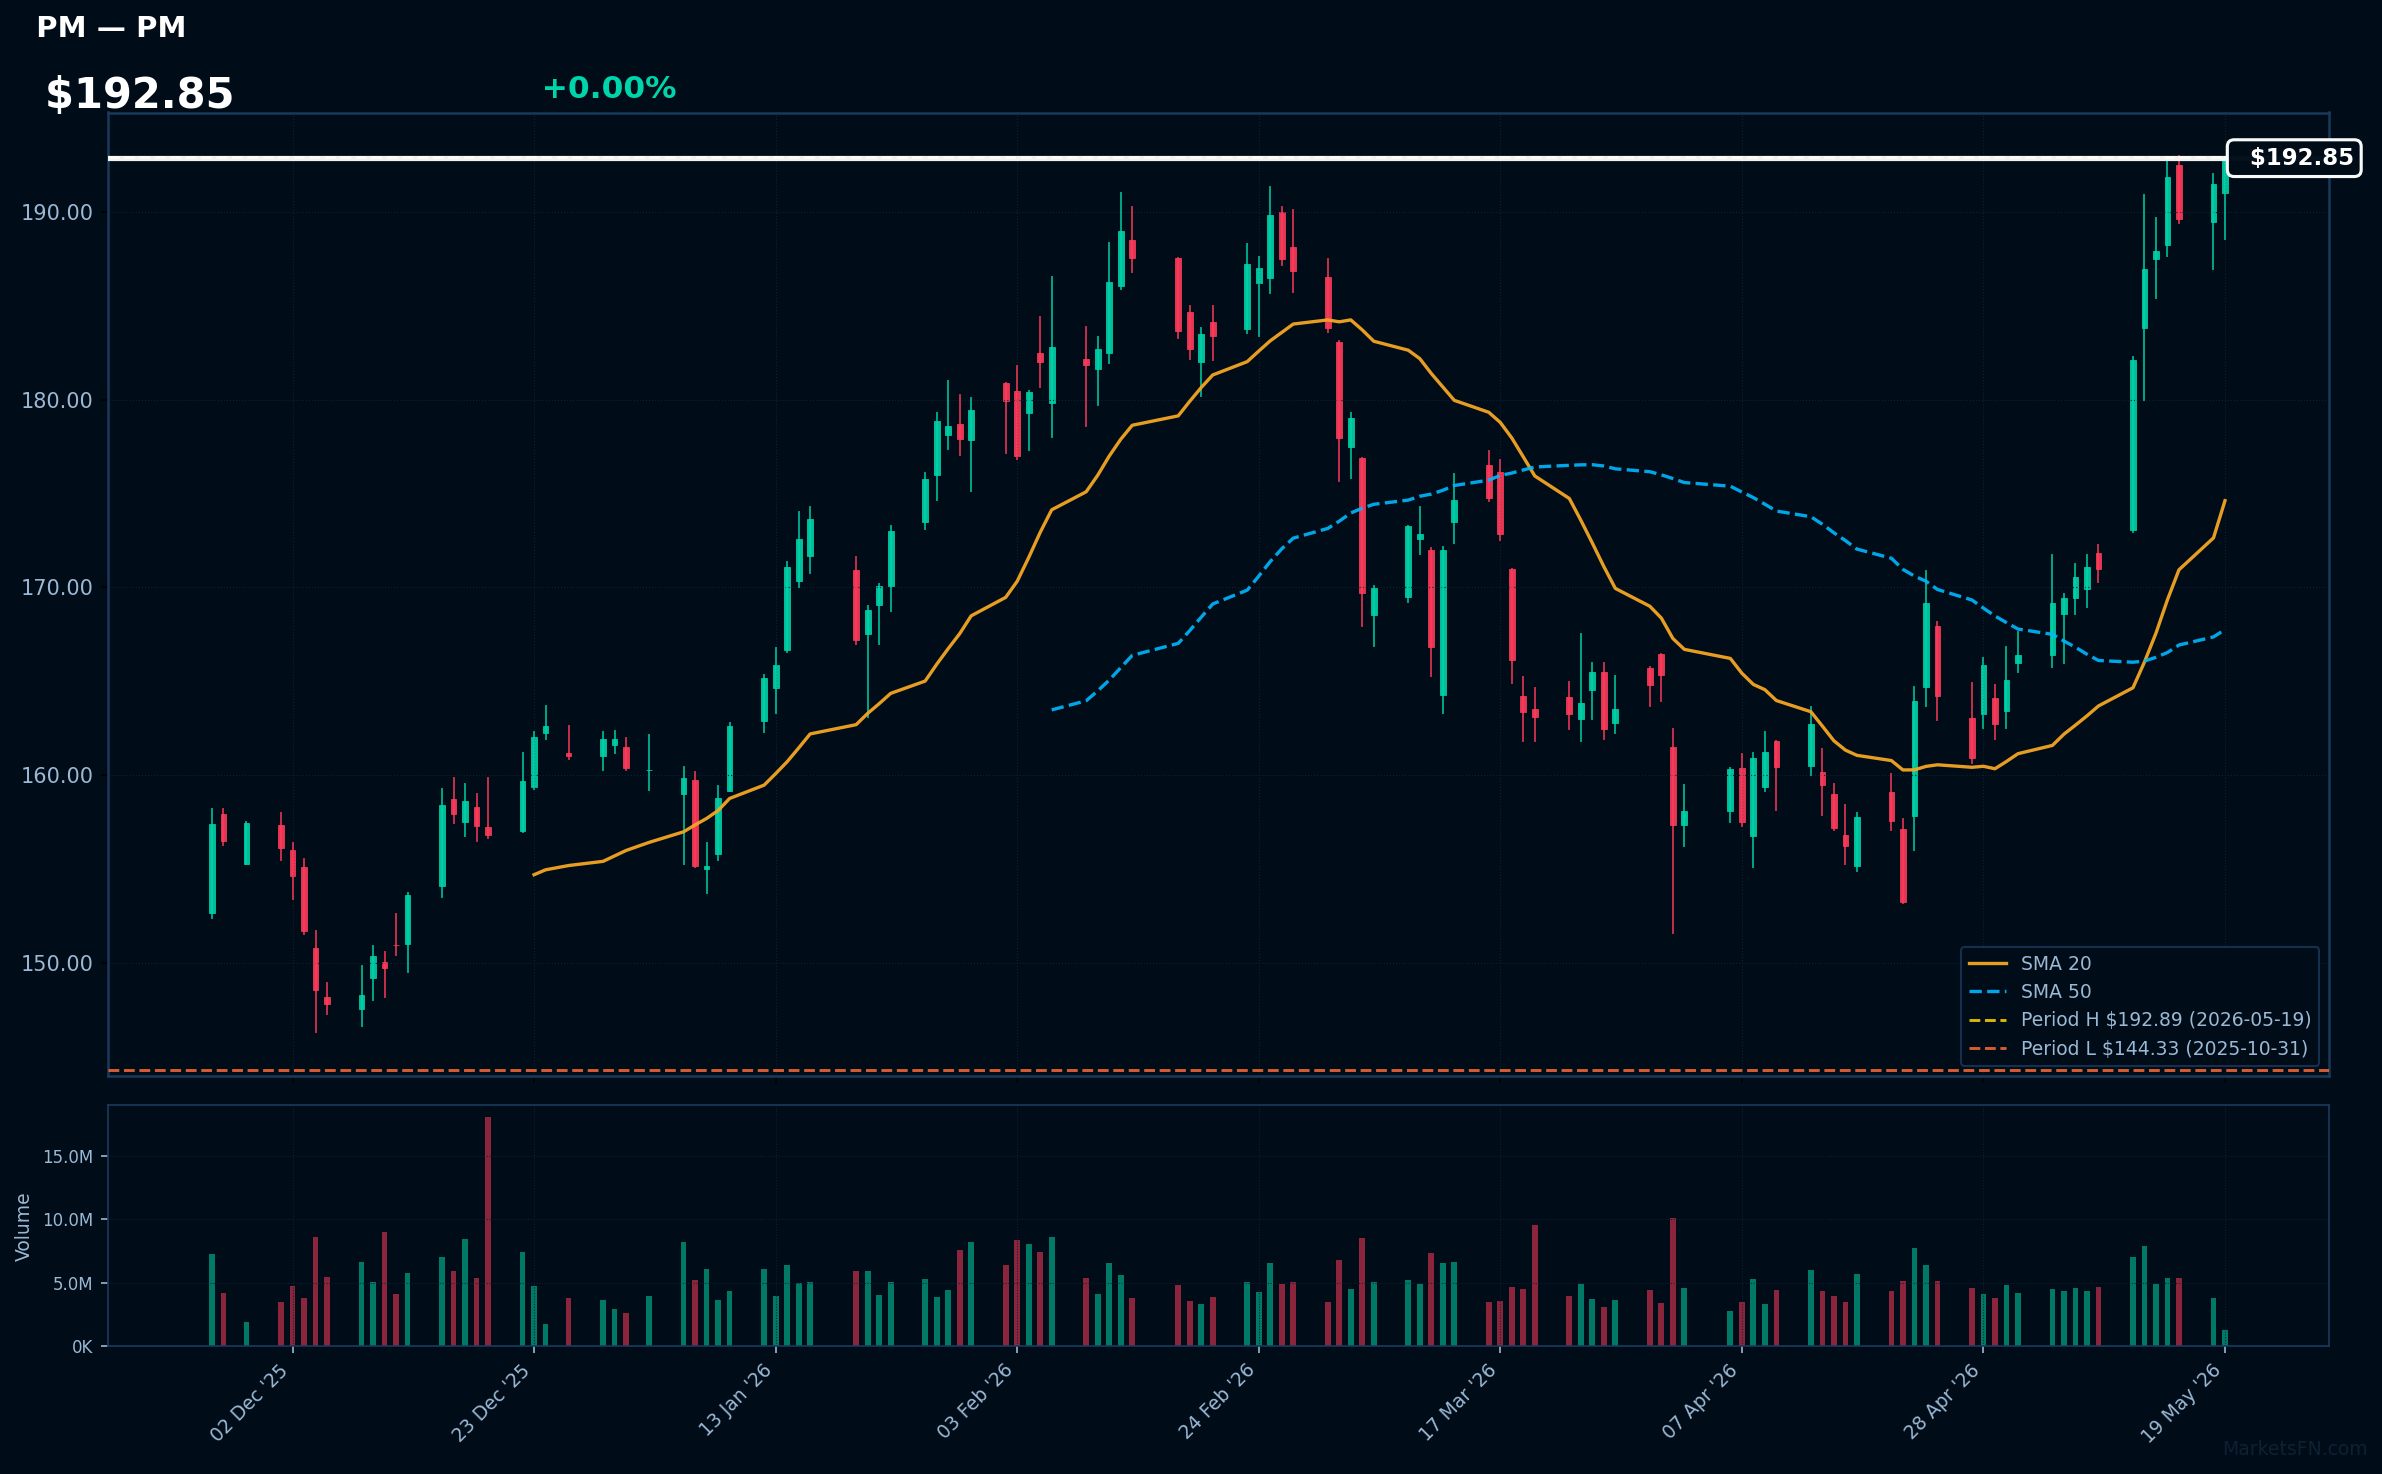Screen dimensions: 2382x1474
Task: Click the 07 Apr '26 date label
Action: 1700,1401
